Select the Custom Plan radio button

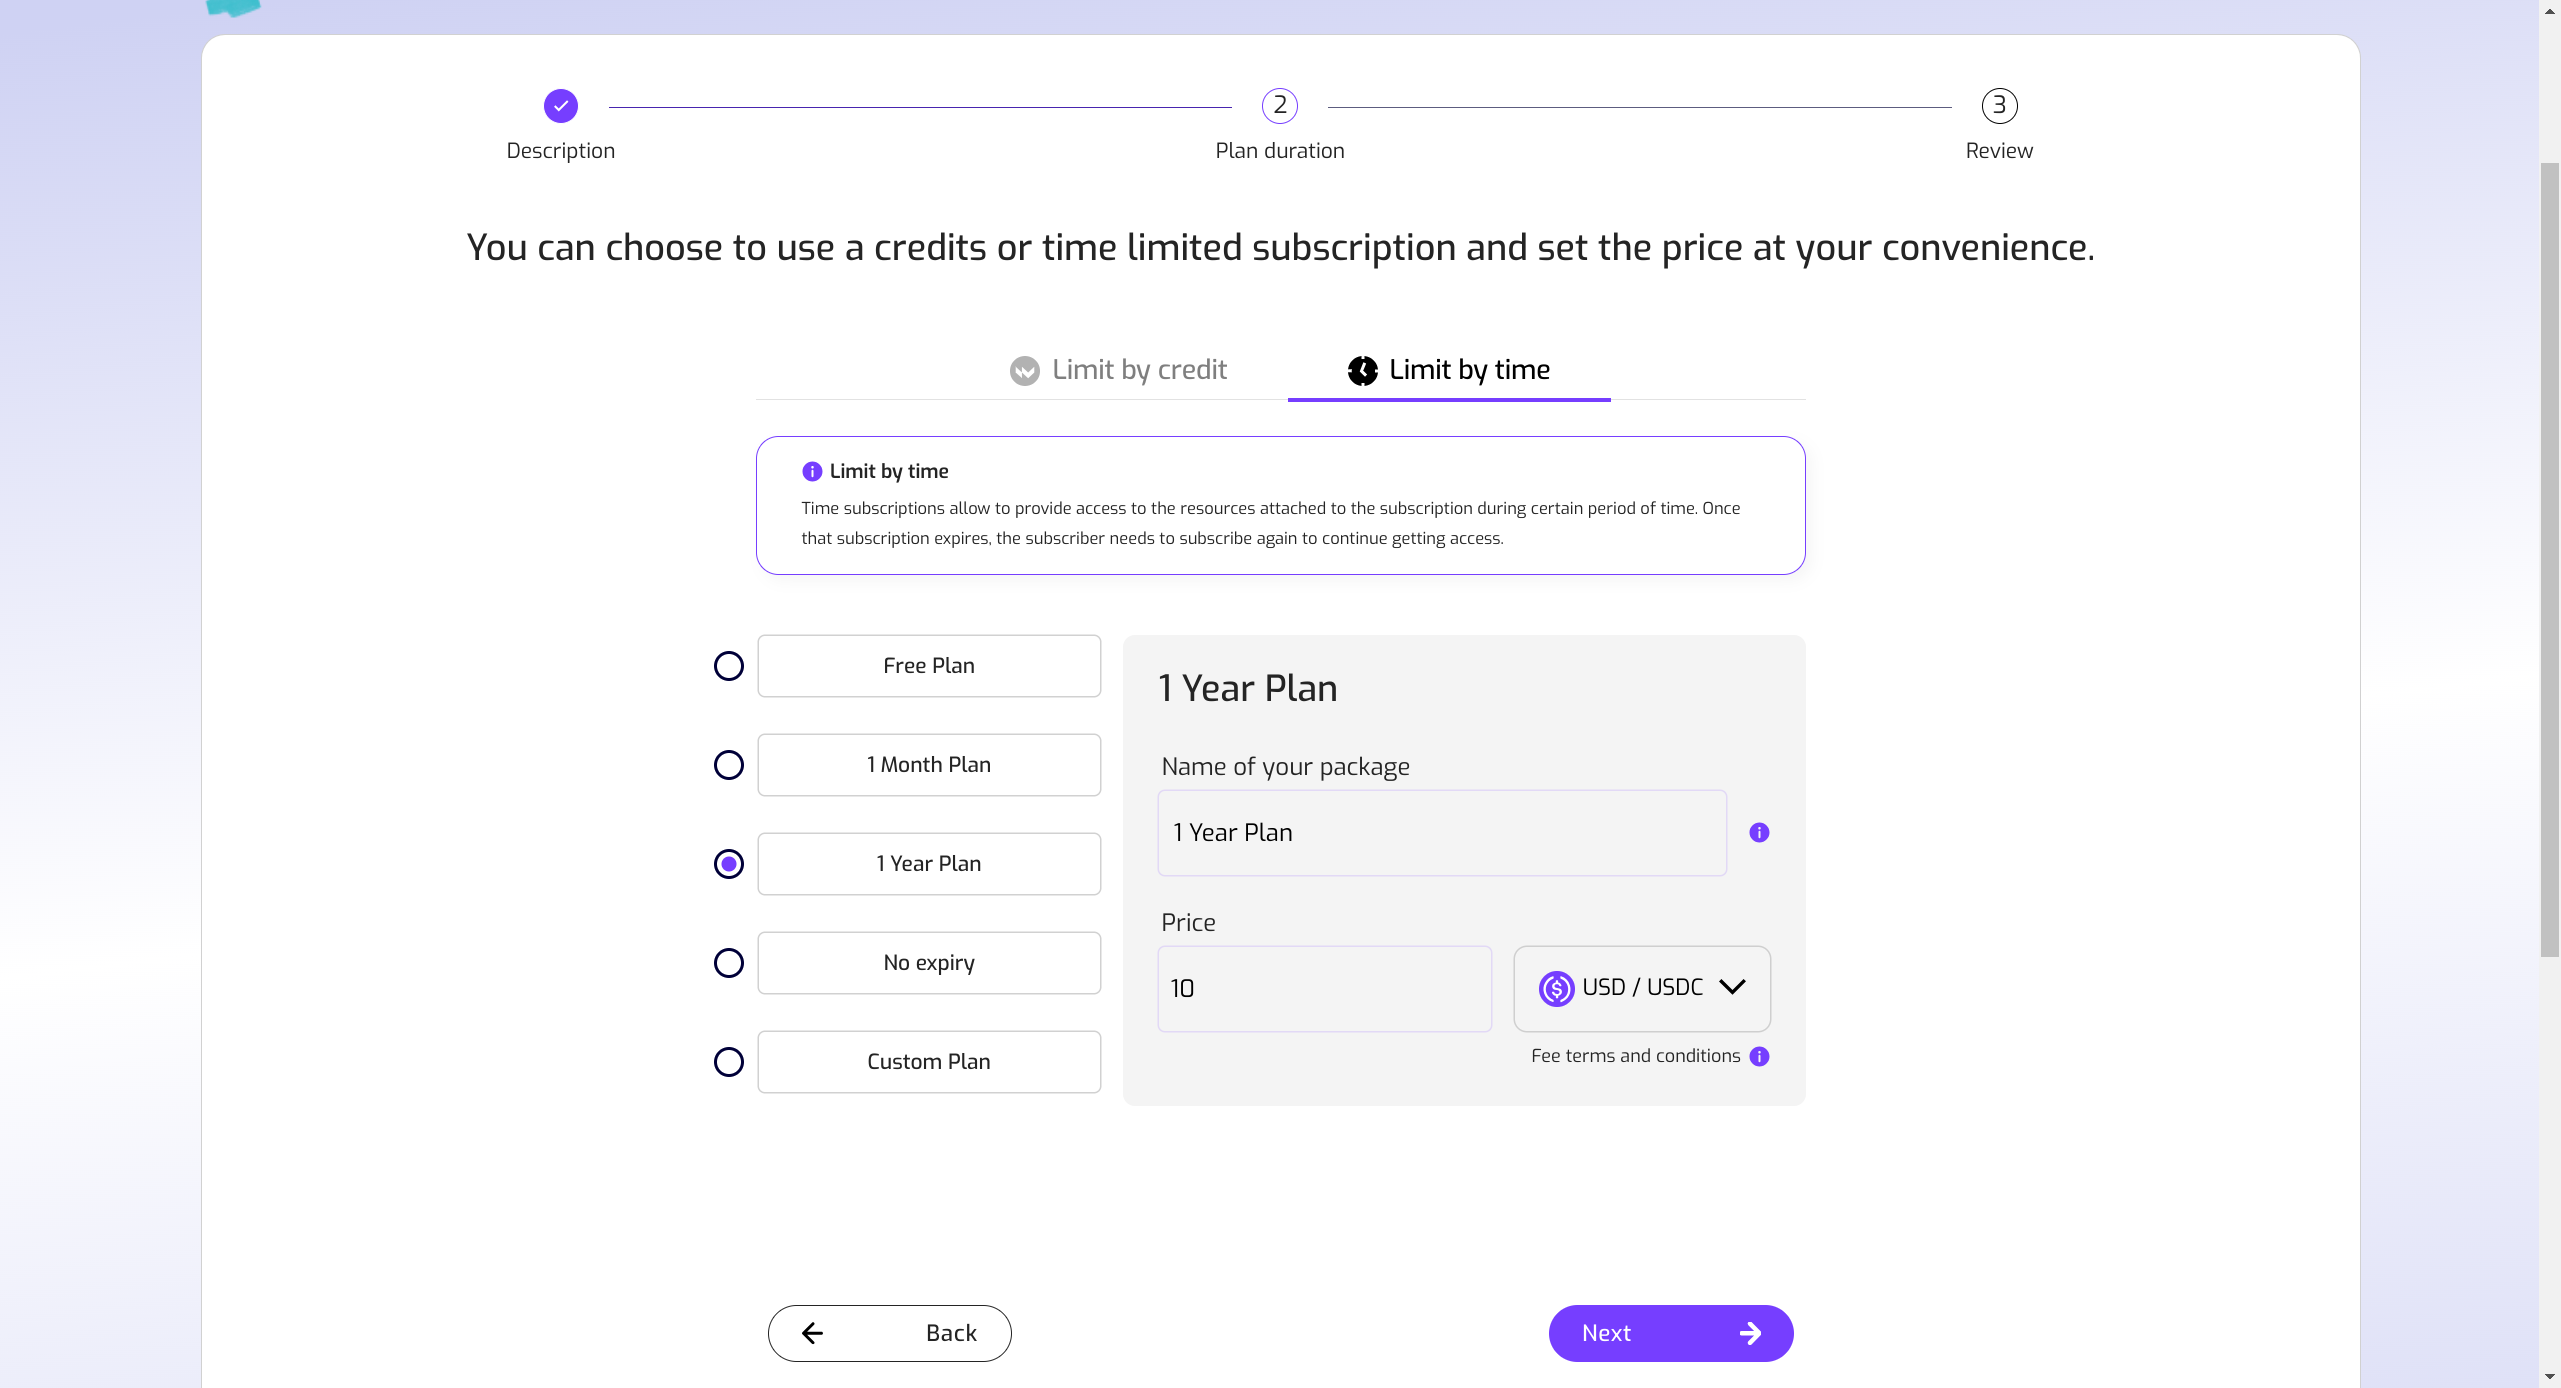coord(728,1062)
